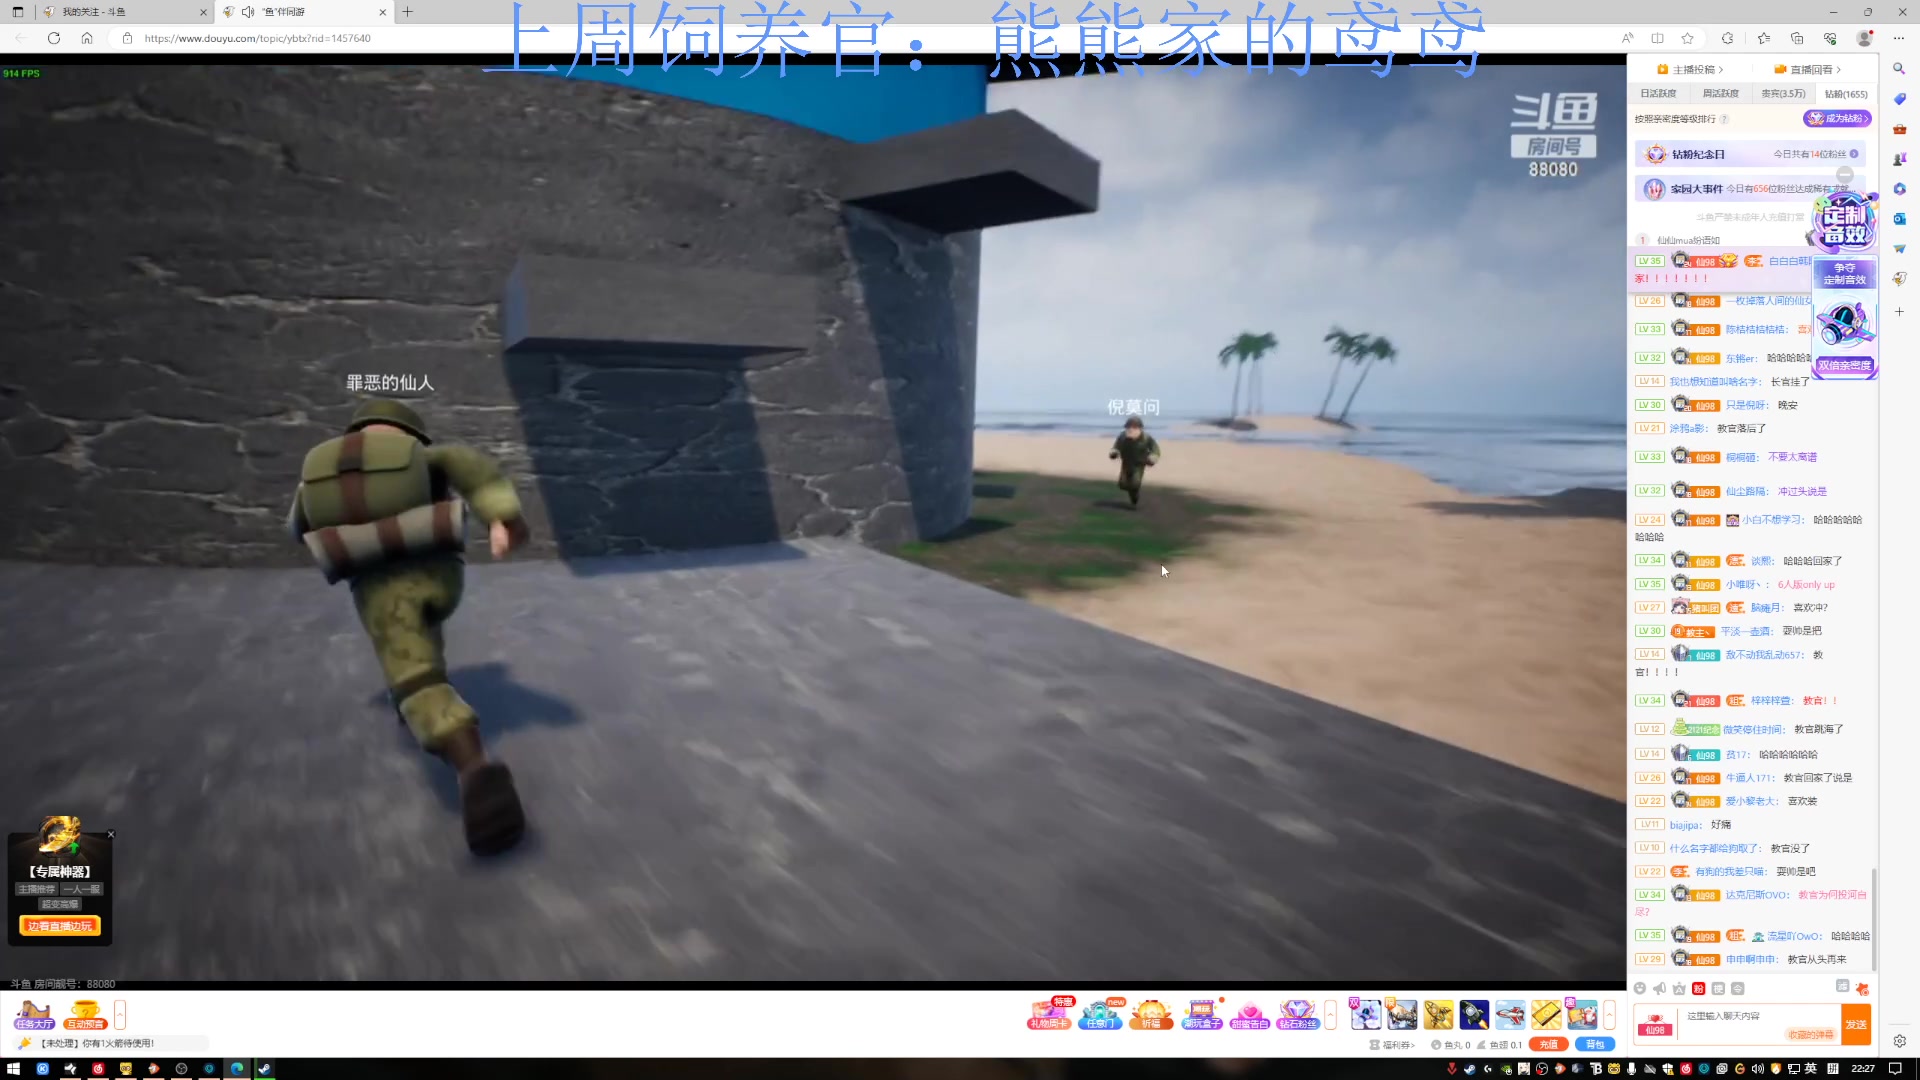
Task: Open Edge sidebar add plus icon
Action: (1899, 312)
